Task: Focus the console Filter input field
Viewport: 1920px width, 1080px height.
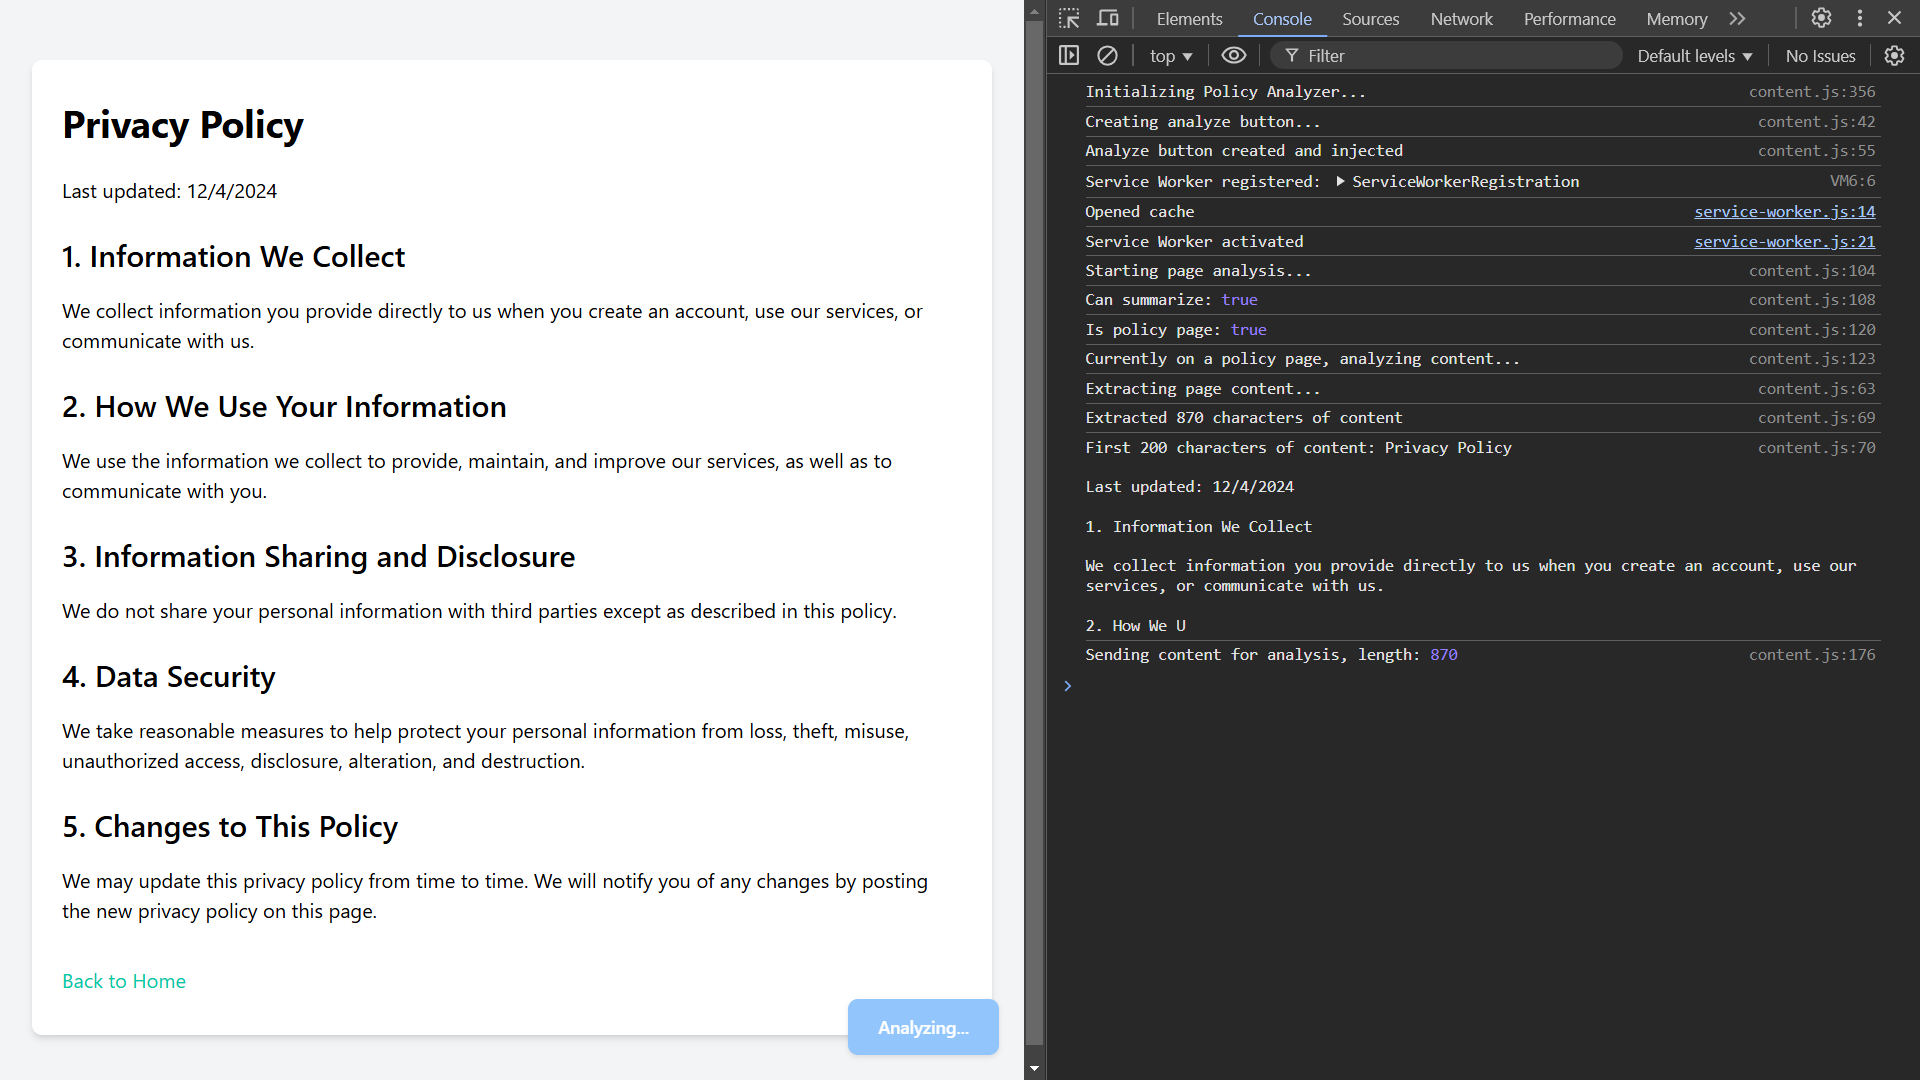Action: 1450,56
